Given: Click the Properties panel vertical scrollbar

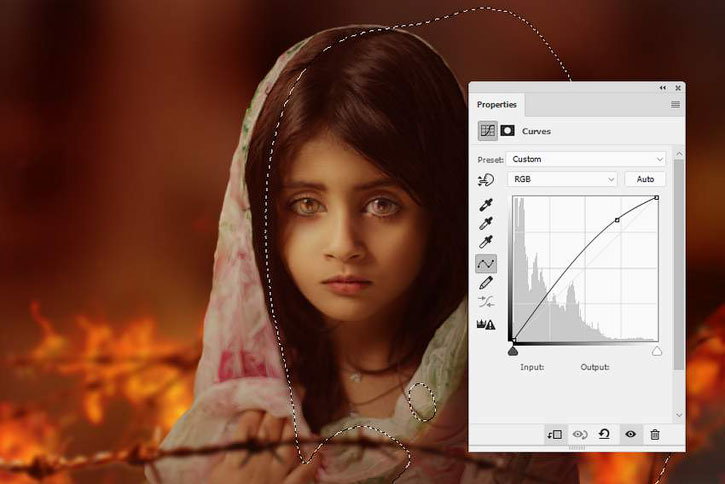Looking at the screenshot, I should tap(679, 264).
